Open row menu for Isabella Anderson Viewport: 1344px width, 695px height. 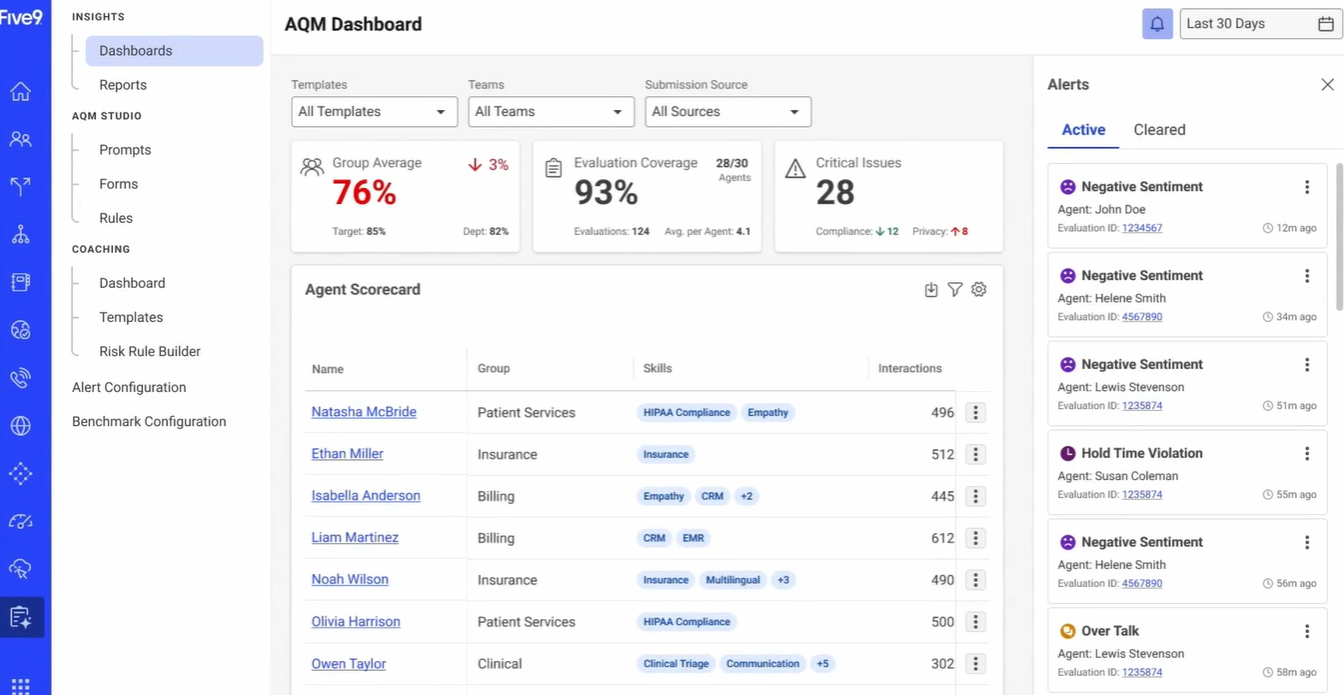(x=976, y=496)
